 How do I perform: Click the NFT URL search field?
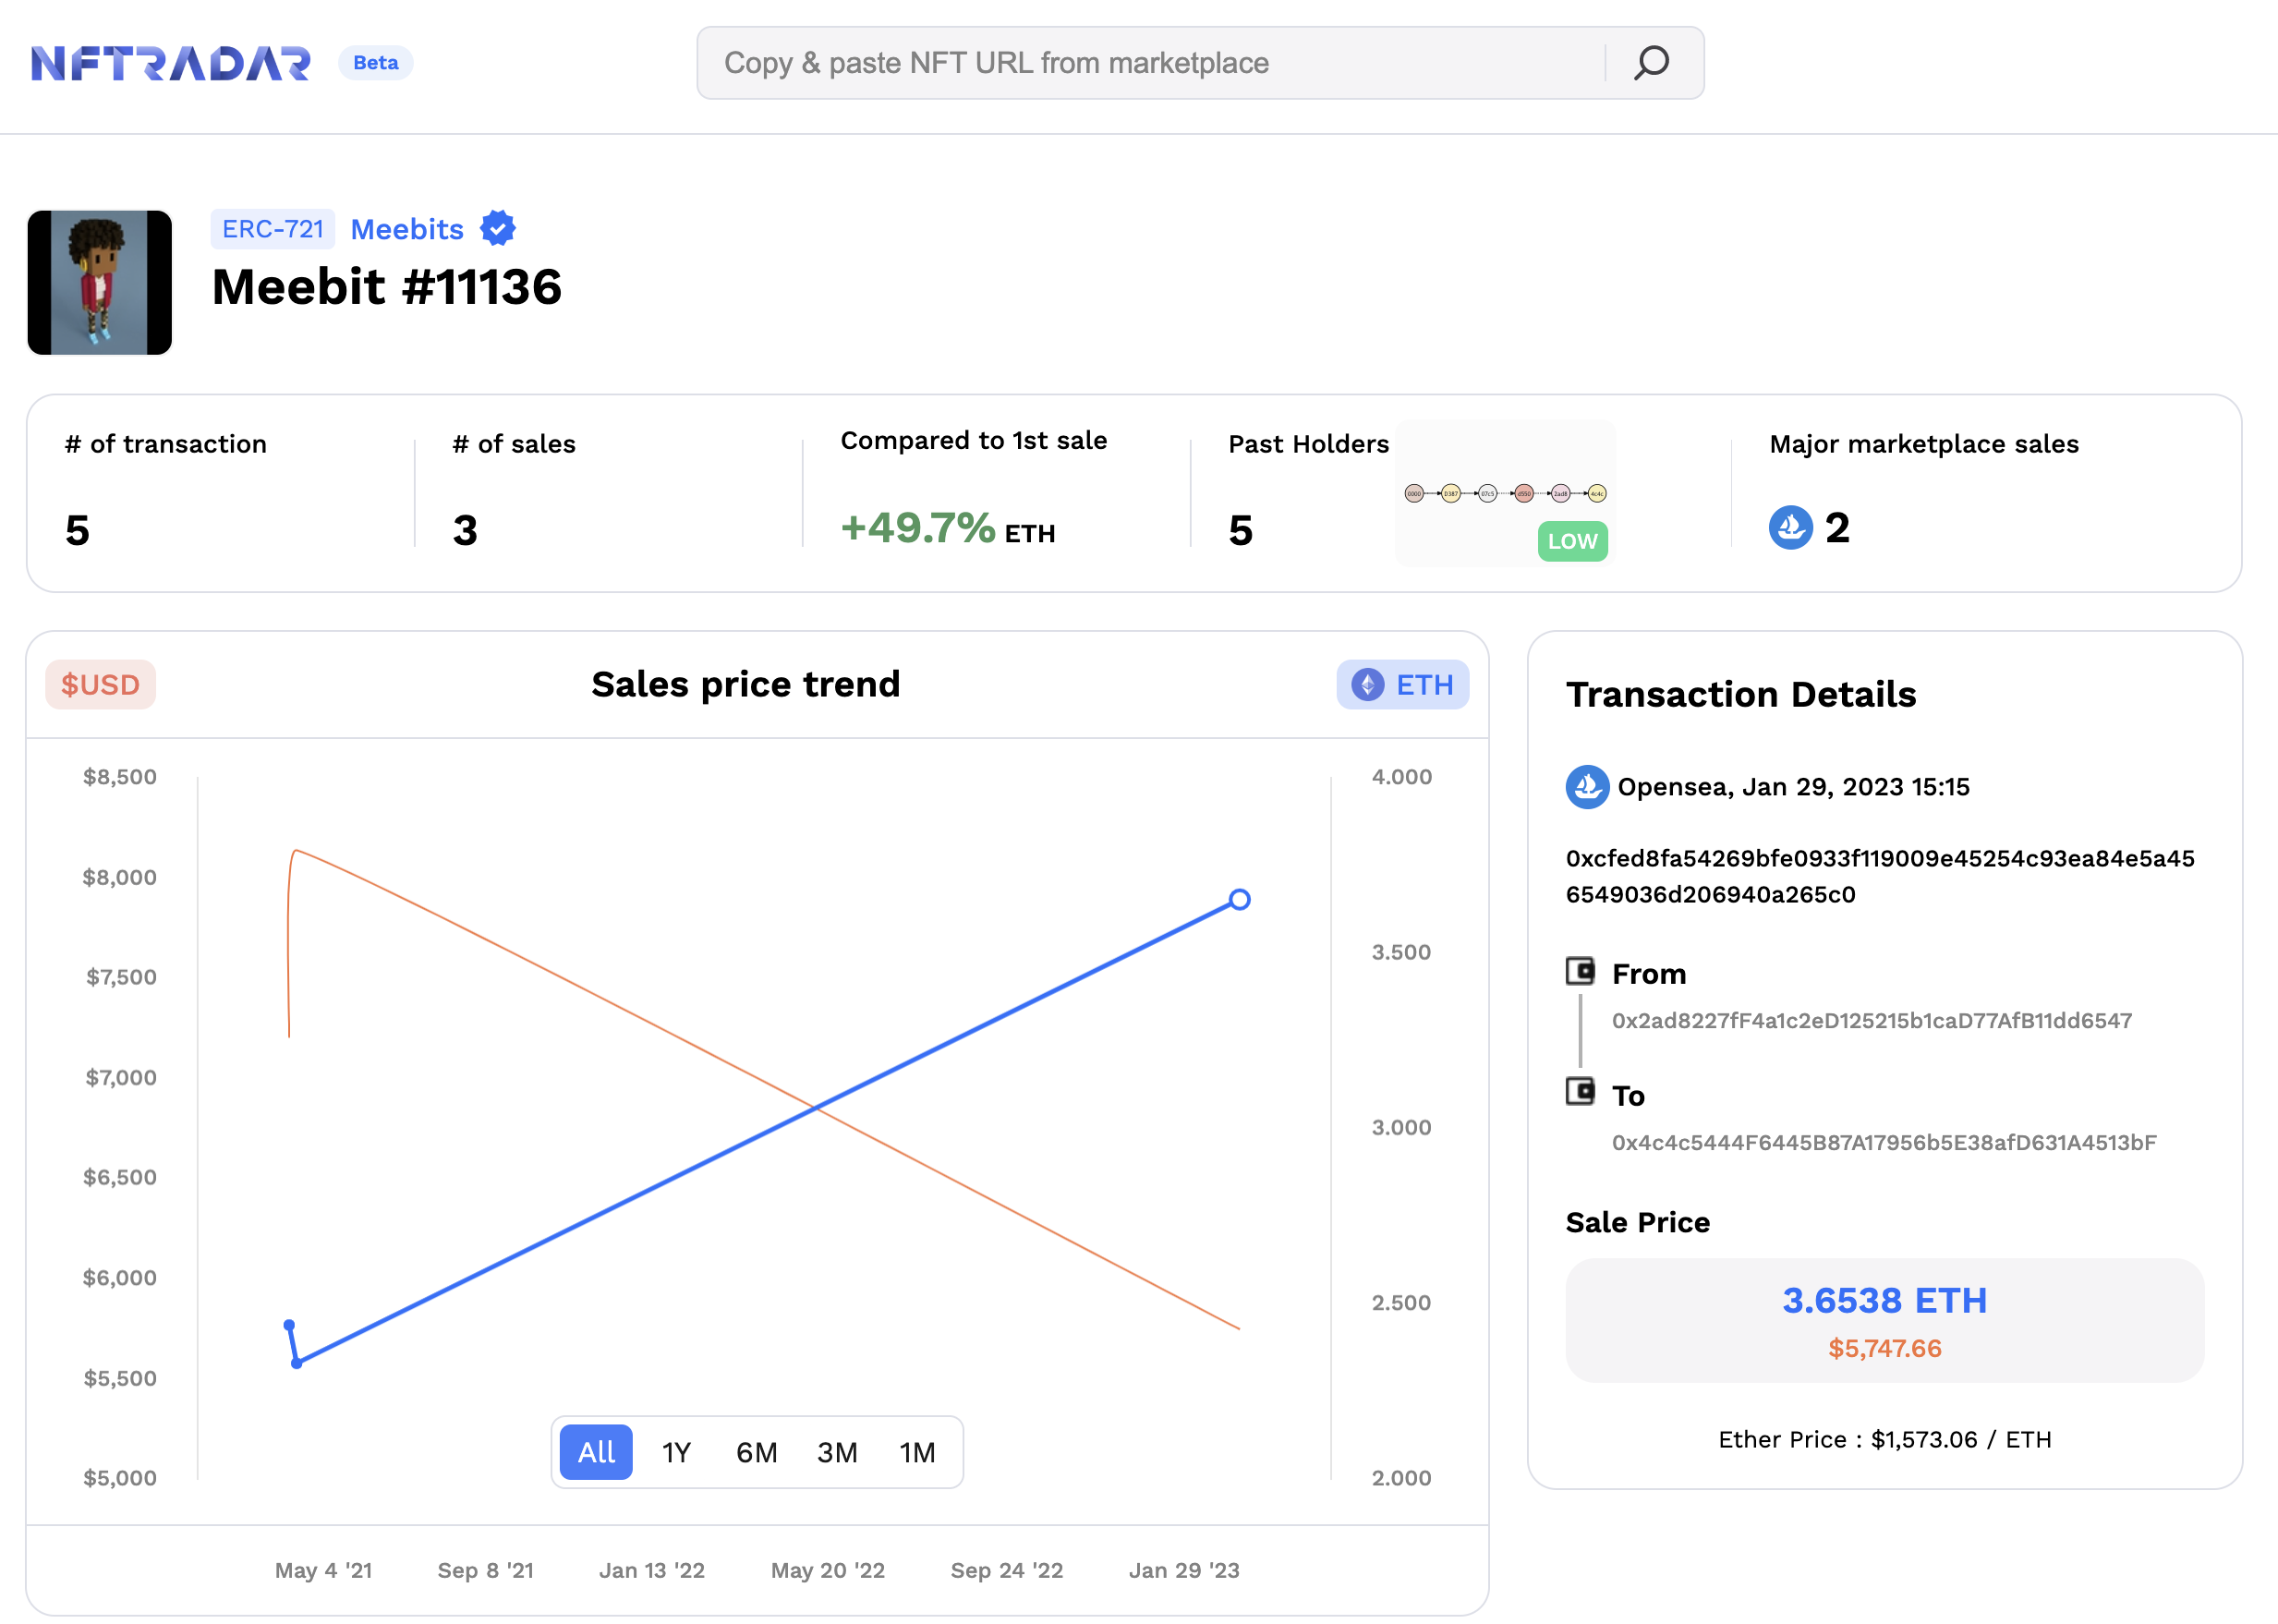tap(1150, 63)
